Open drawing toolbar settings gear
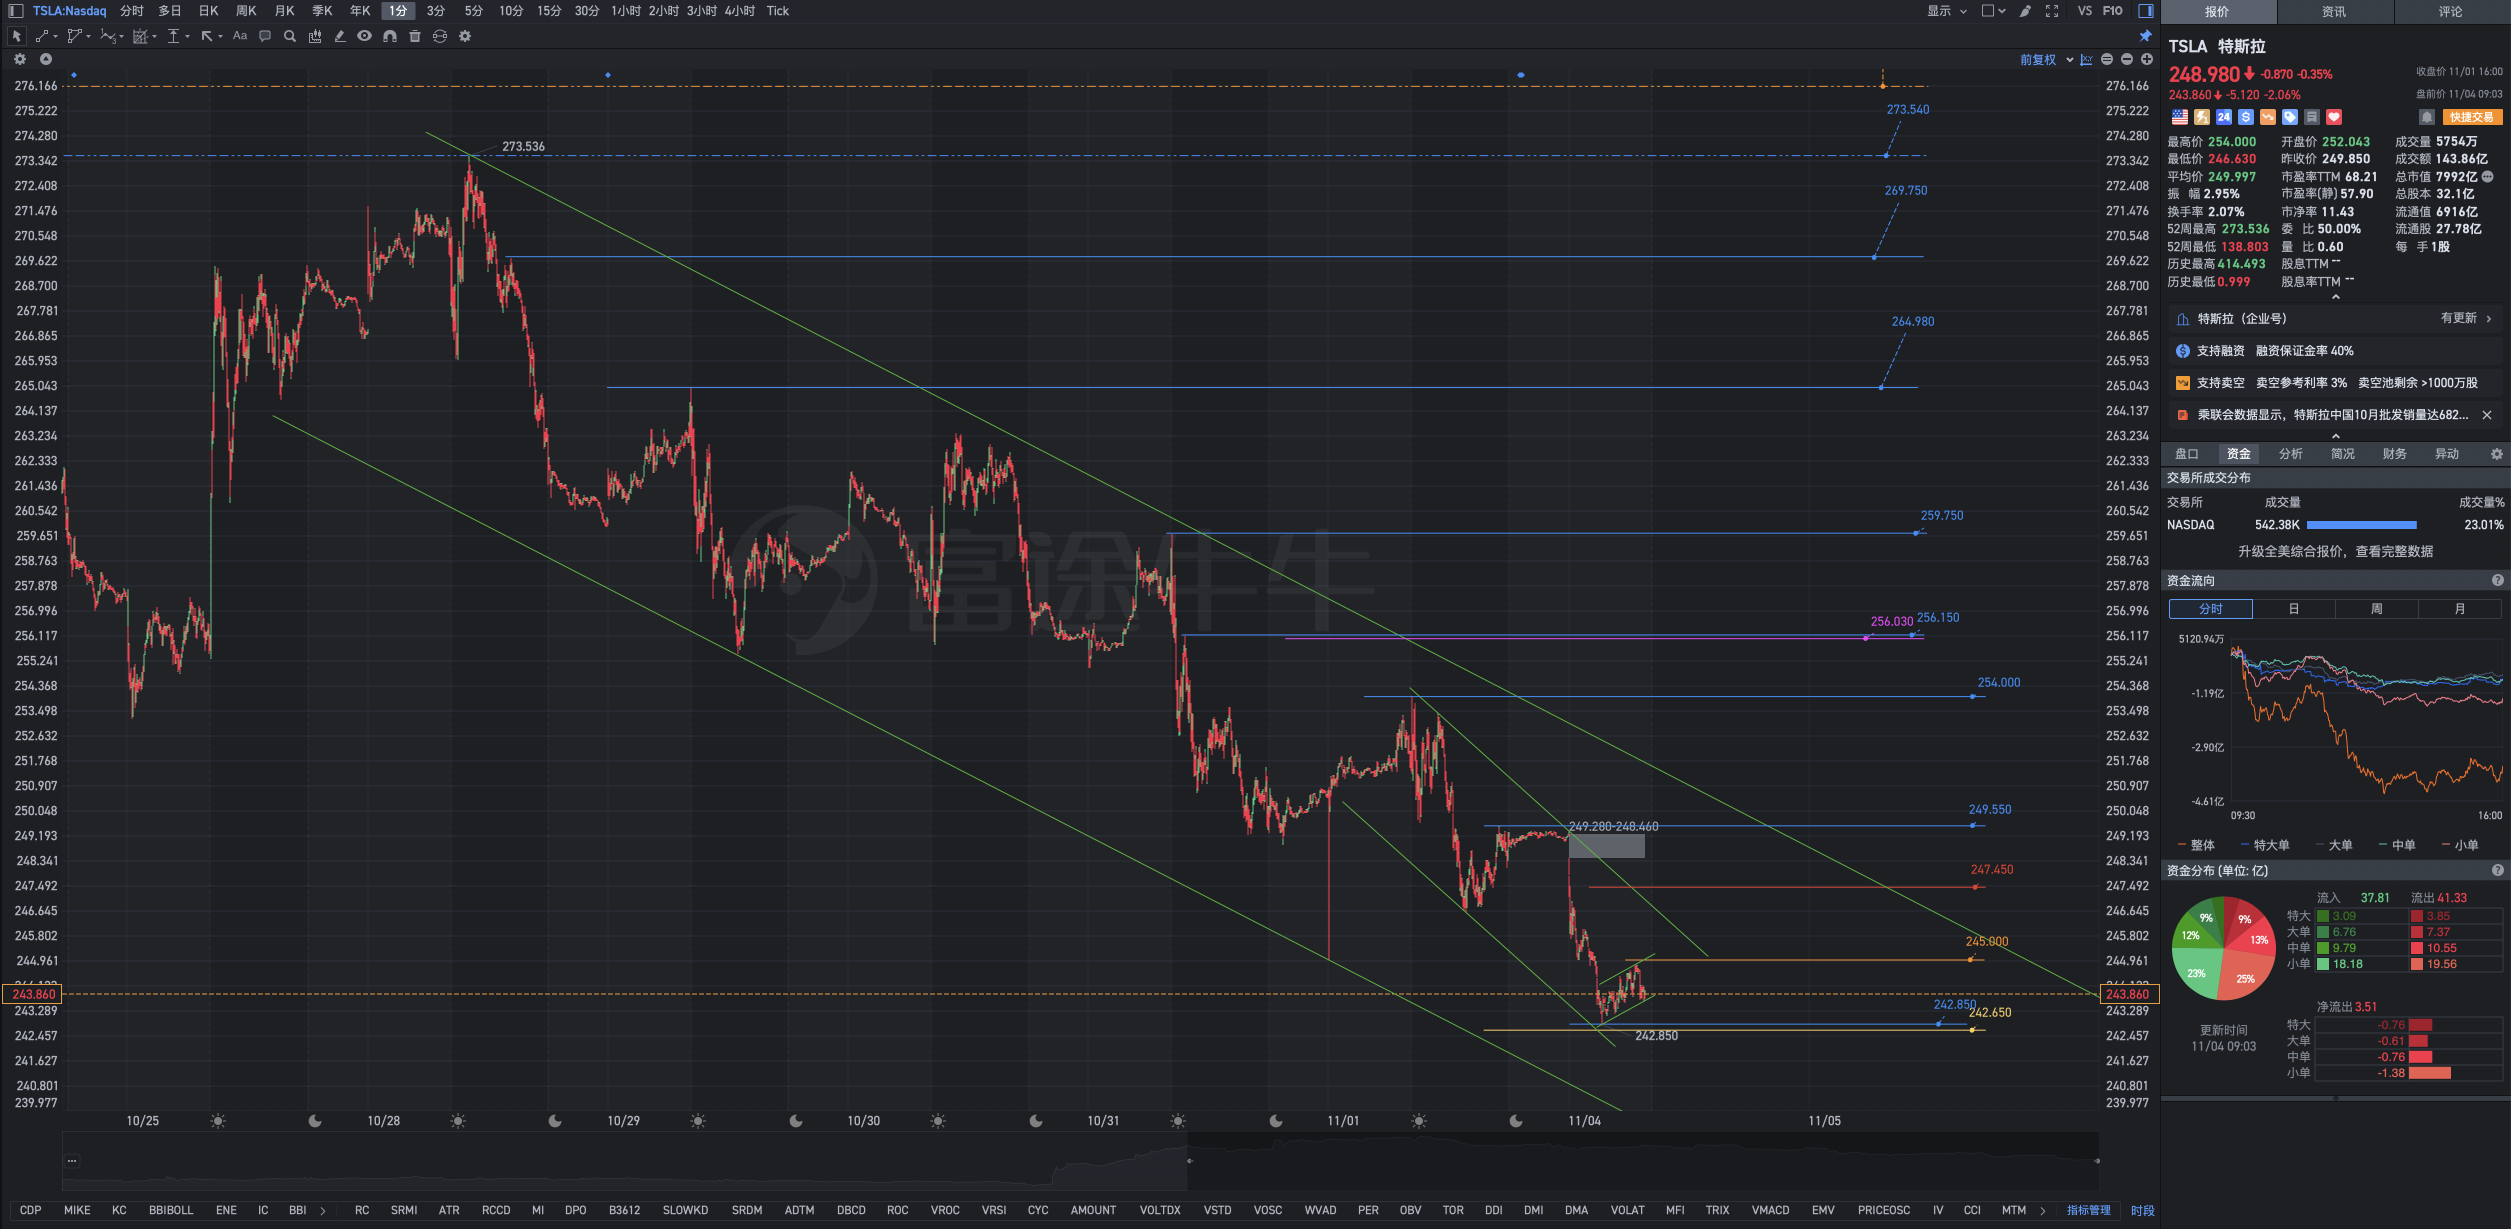This screenshot has width=2511, height=1229. tap(465, 36)
